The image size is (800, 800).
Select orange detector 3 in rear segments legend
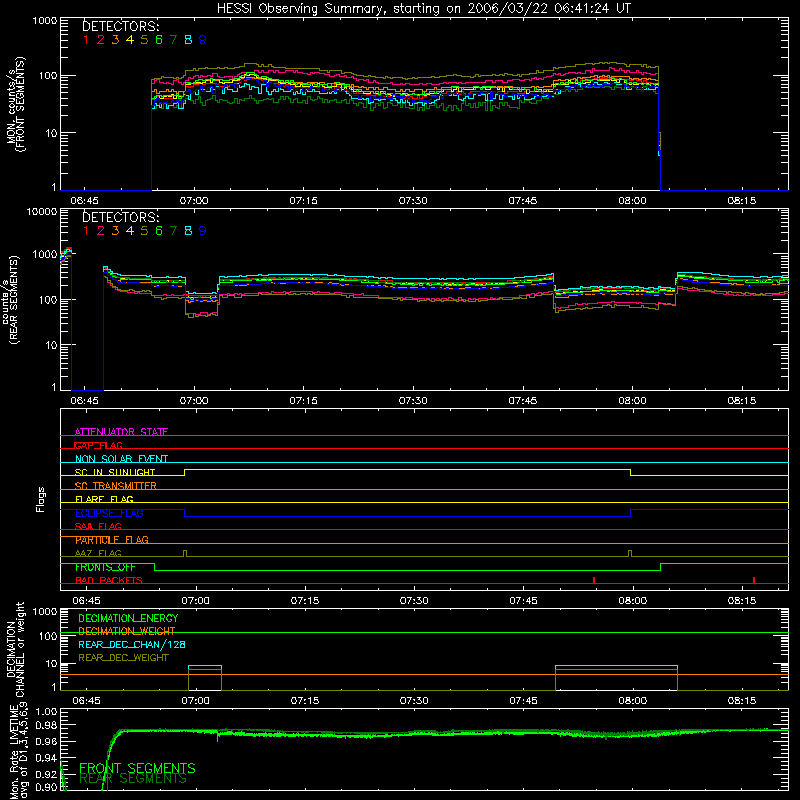pyautogui.click(x=115, y=231)
